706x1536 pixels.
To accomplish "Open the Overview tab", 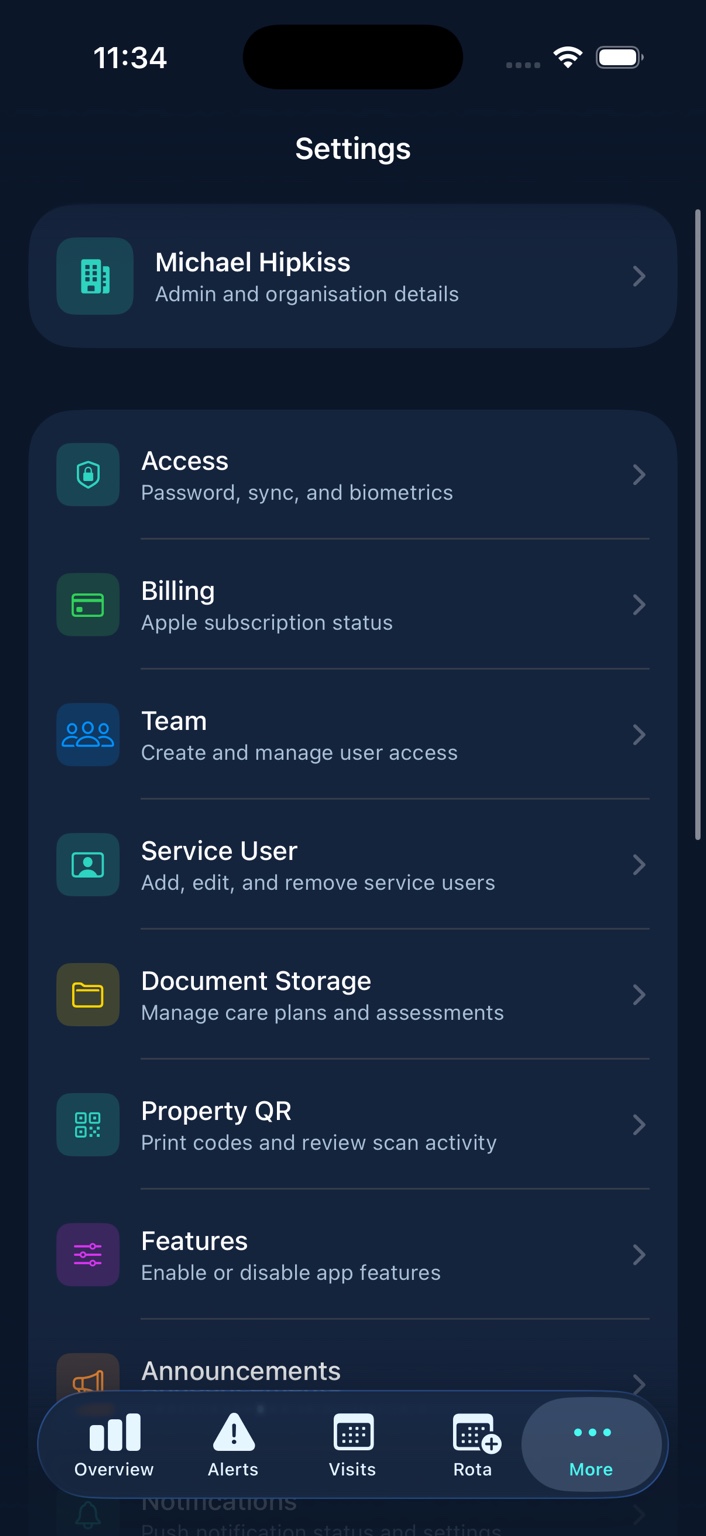I will click(114, 1446).
